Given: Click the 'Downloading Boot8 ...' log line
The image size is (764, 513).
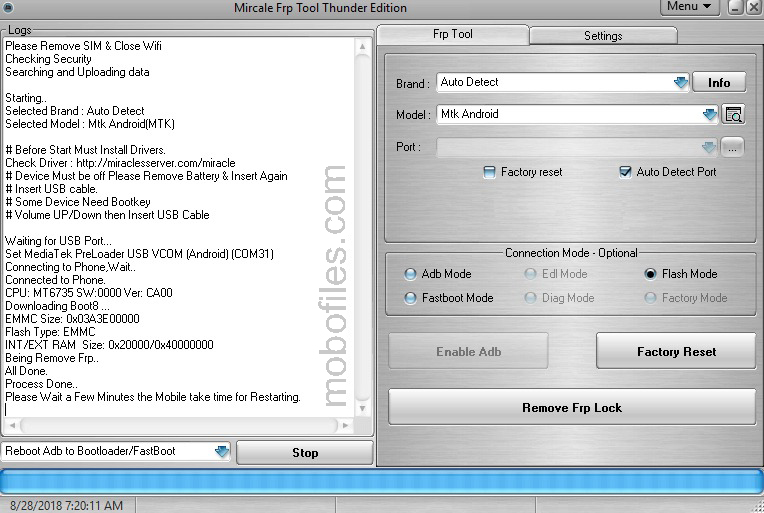Looking at the screenshot, I should [x=57, y=306].
